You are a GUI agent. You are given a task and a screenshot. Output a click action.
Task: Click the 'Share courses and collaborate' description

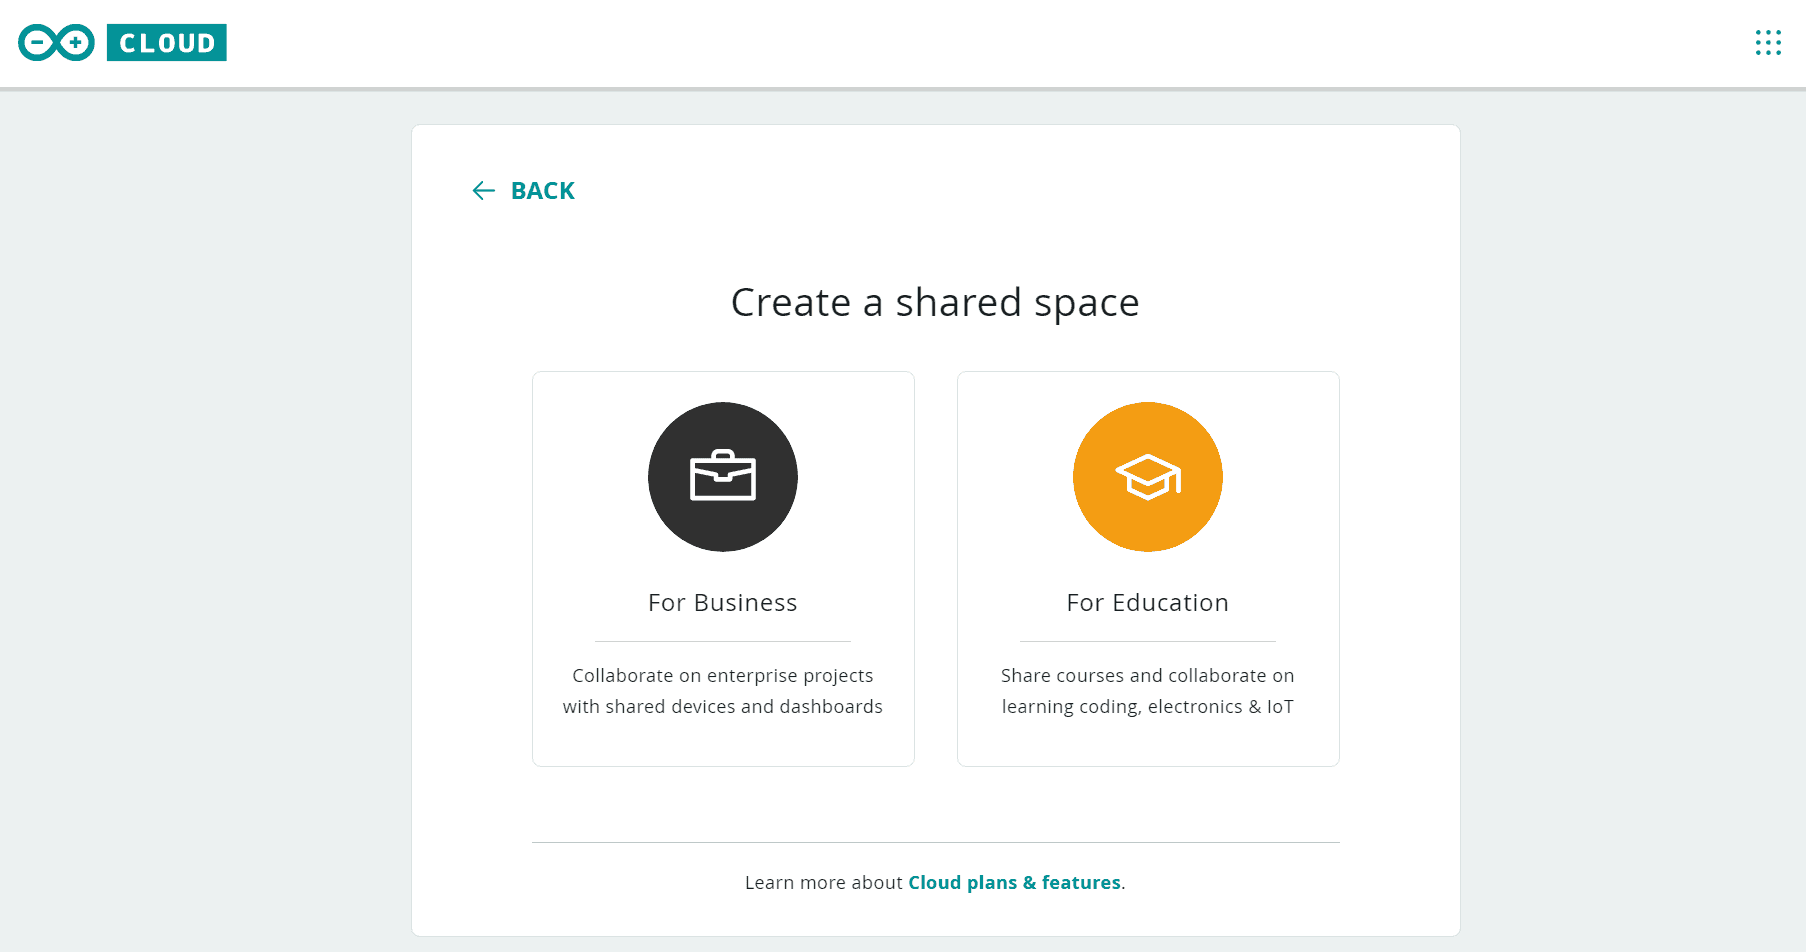(x=1147, y=676)
